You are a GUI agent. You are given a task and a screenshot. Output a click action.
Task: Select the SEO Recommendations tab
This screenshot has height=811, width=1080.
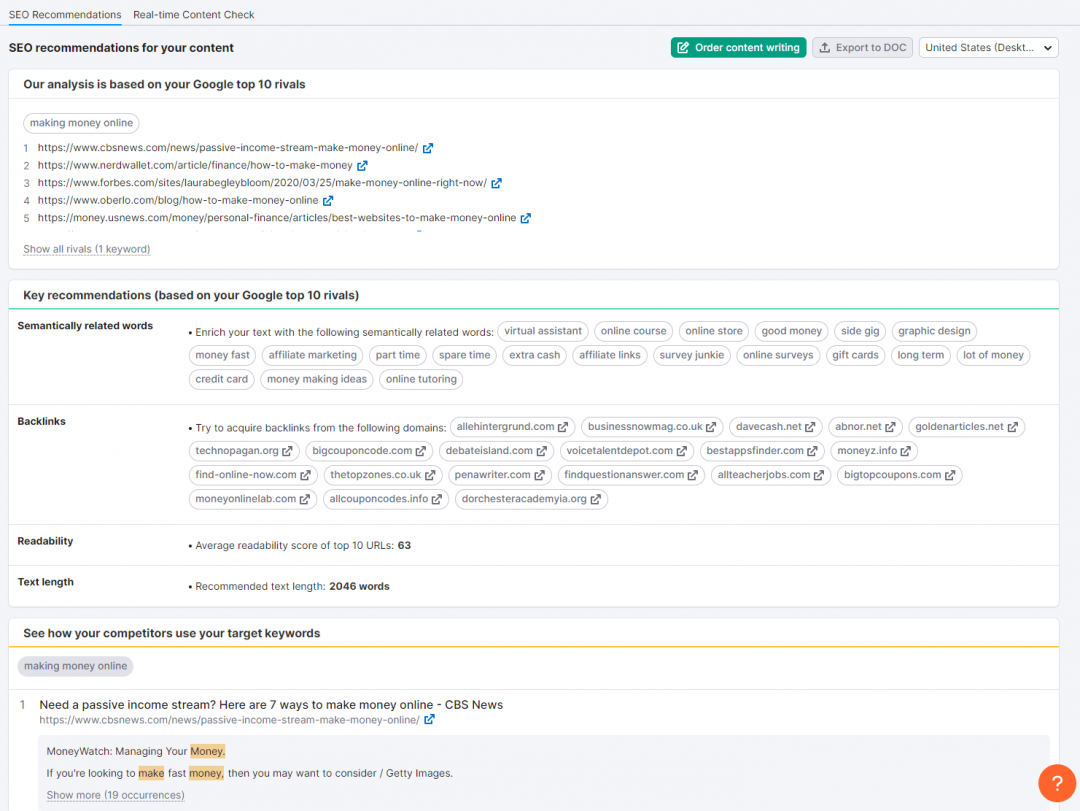[65, 15]
